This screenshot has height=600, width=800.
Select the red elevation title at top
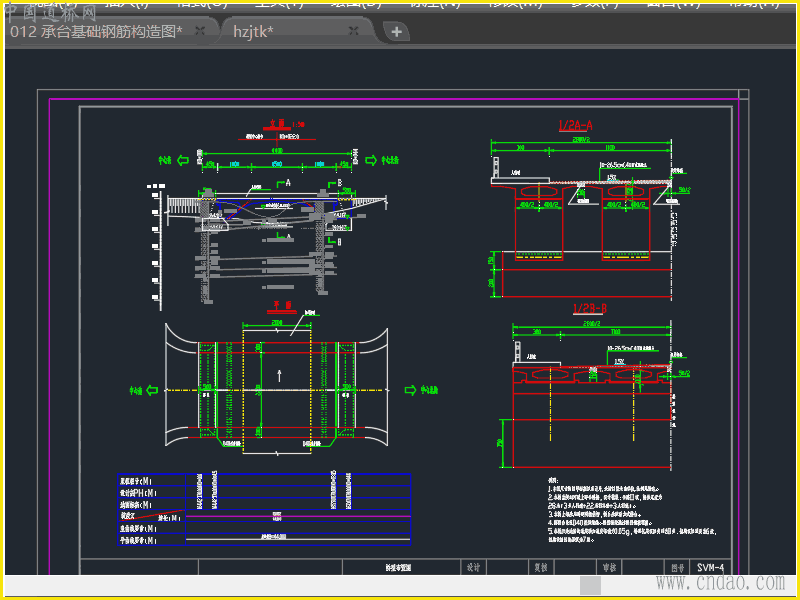(276, 126)
